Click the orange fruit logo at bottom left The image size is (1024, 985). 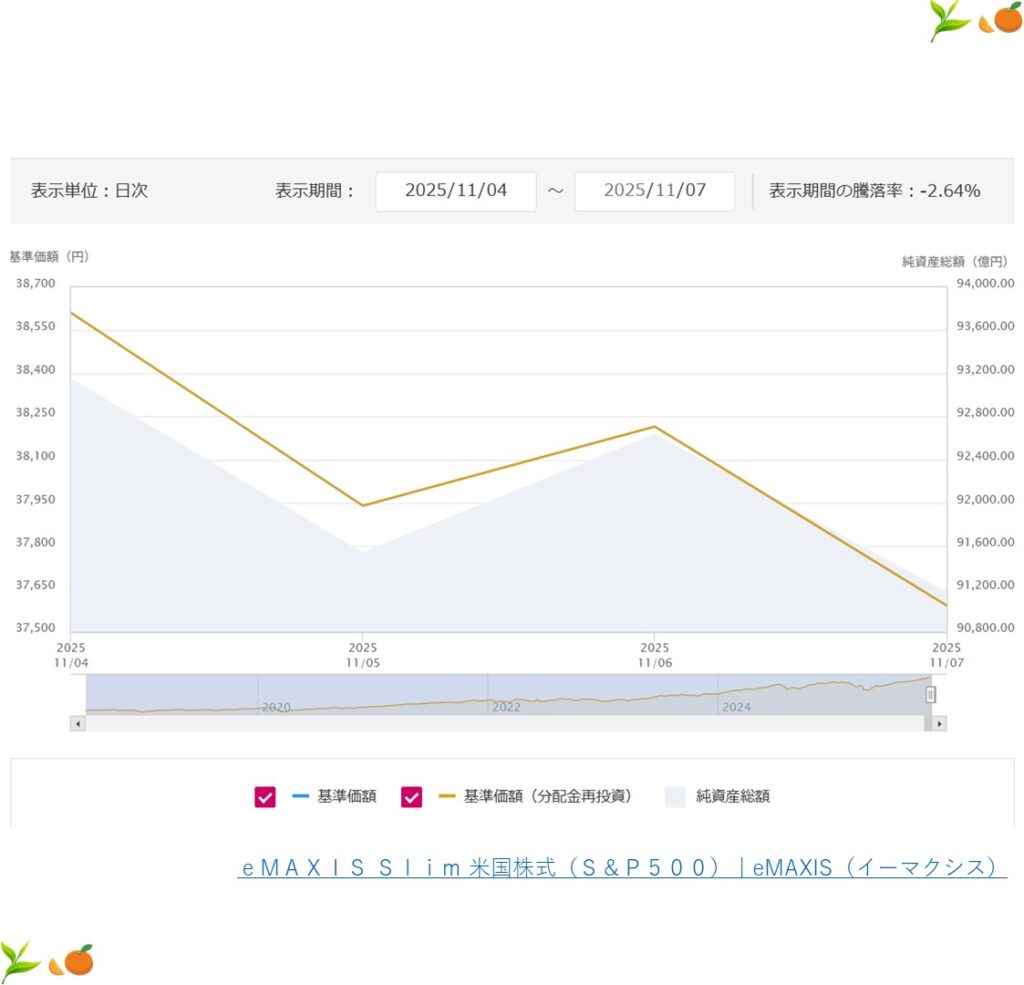point(73,961)
